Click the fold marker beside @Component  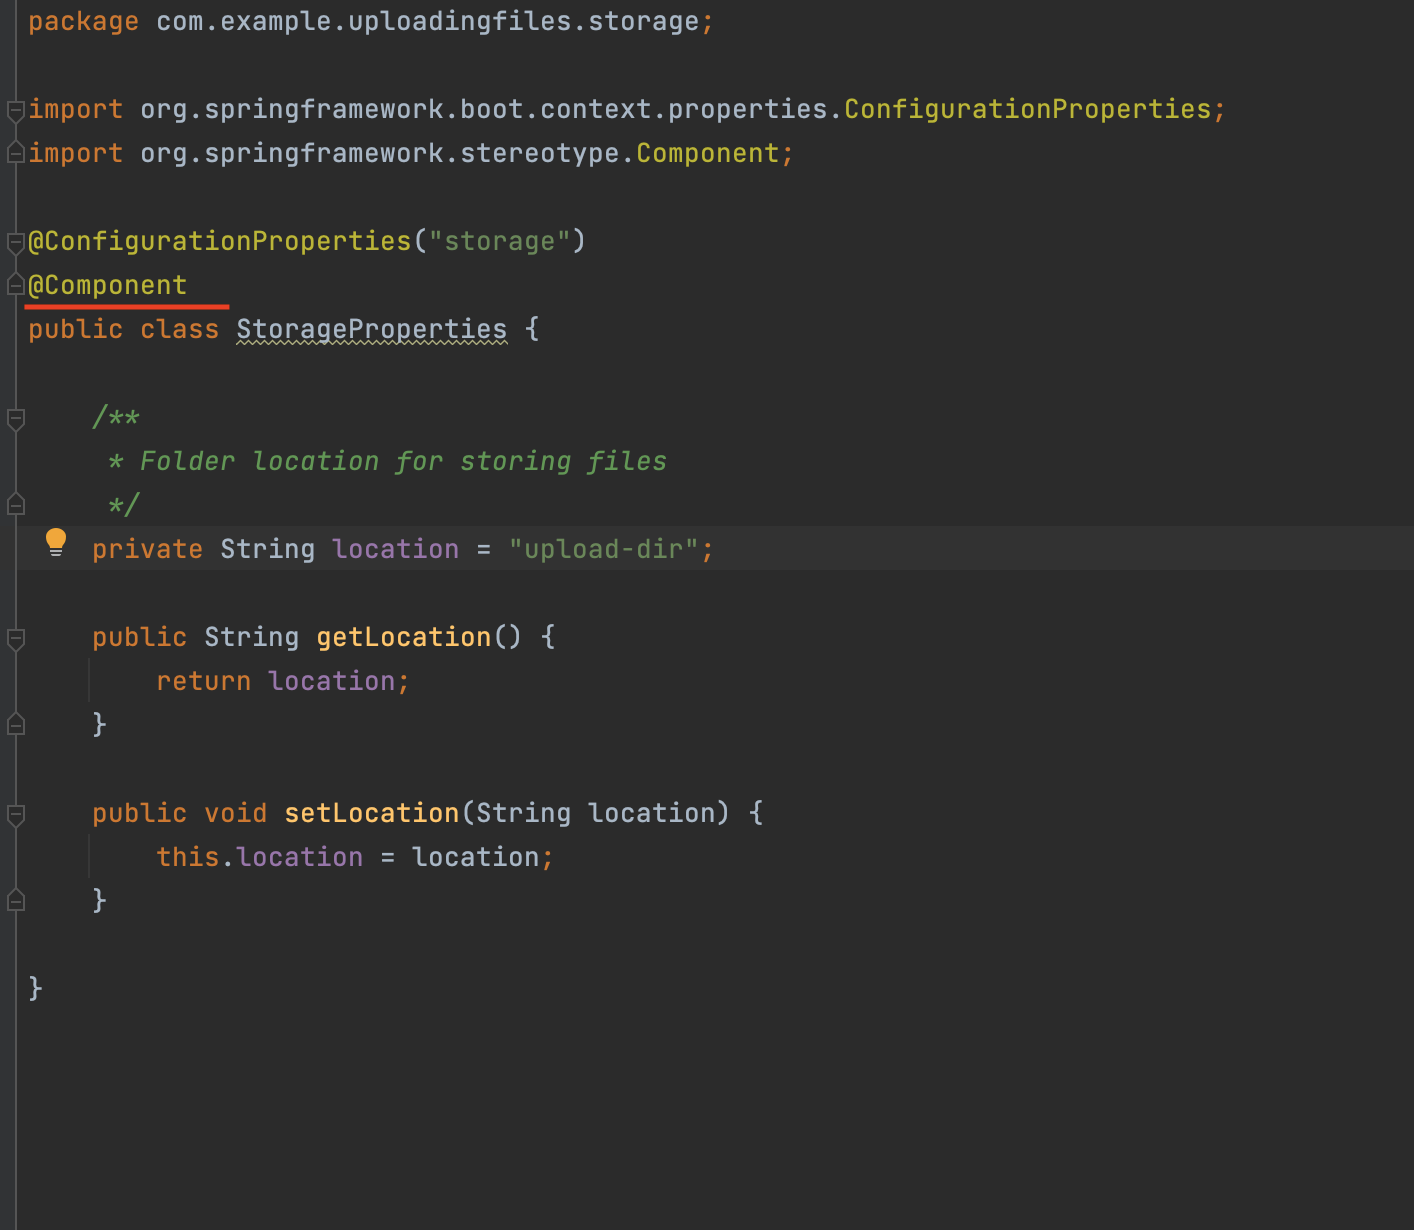[15, 285]
